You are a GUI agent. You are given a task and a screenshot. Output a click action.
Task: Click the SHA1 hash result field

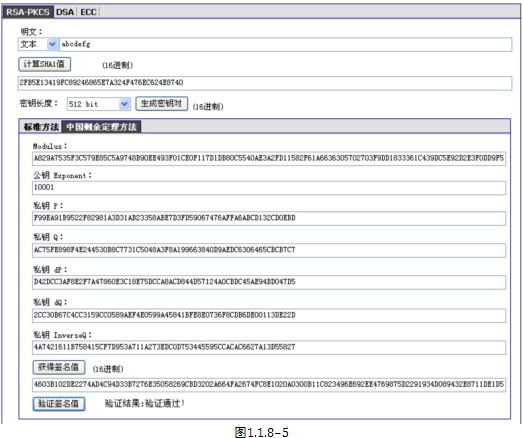pyautogui.click(x=265, y=83)
